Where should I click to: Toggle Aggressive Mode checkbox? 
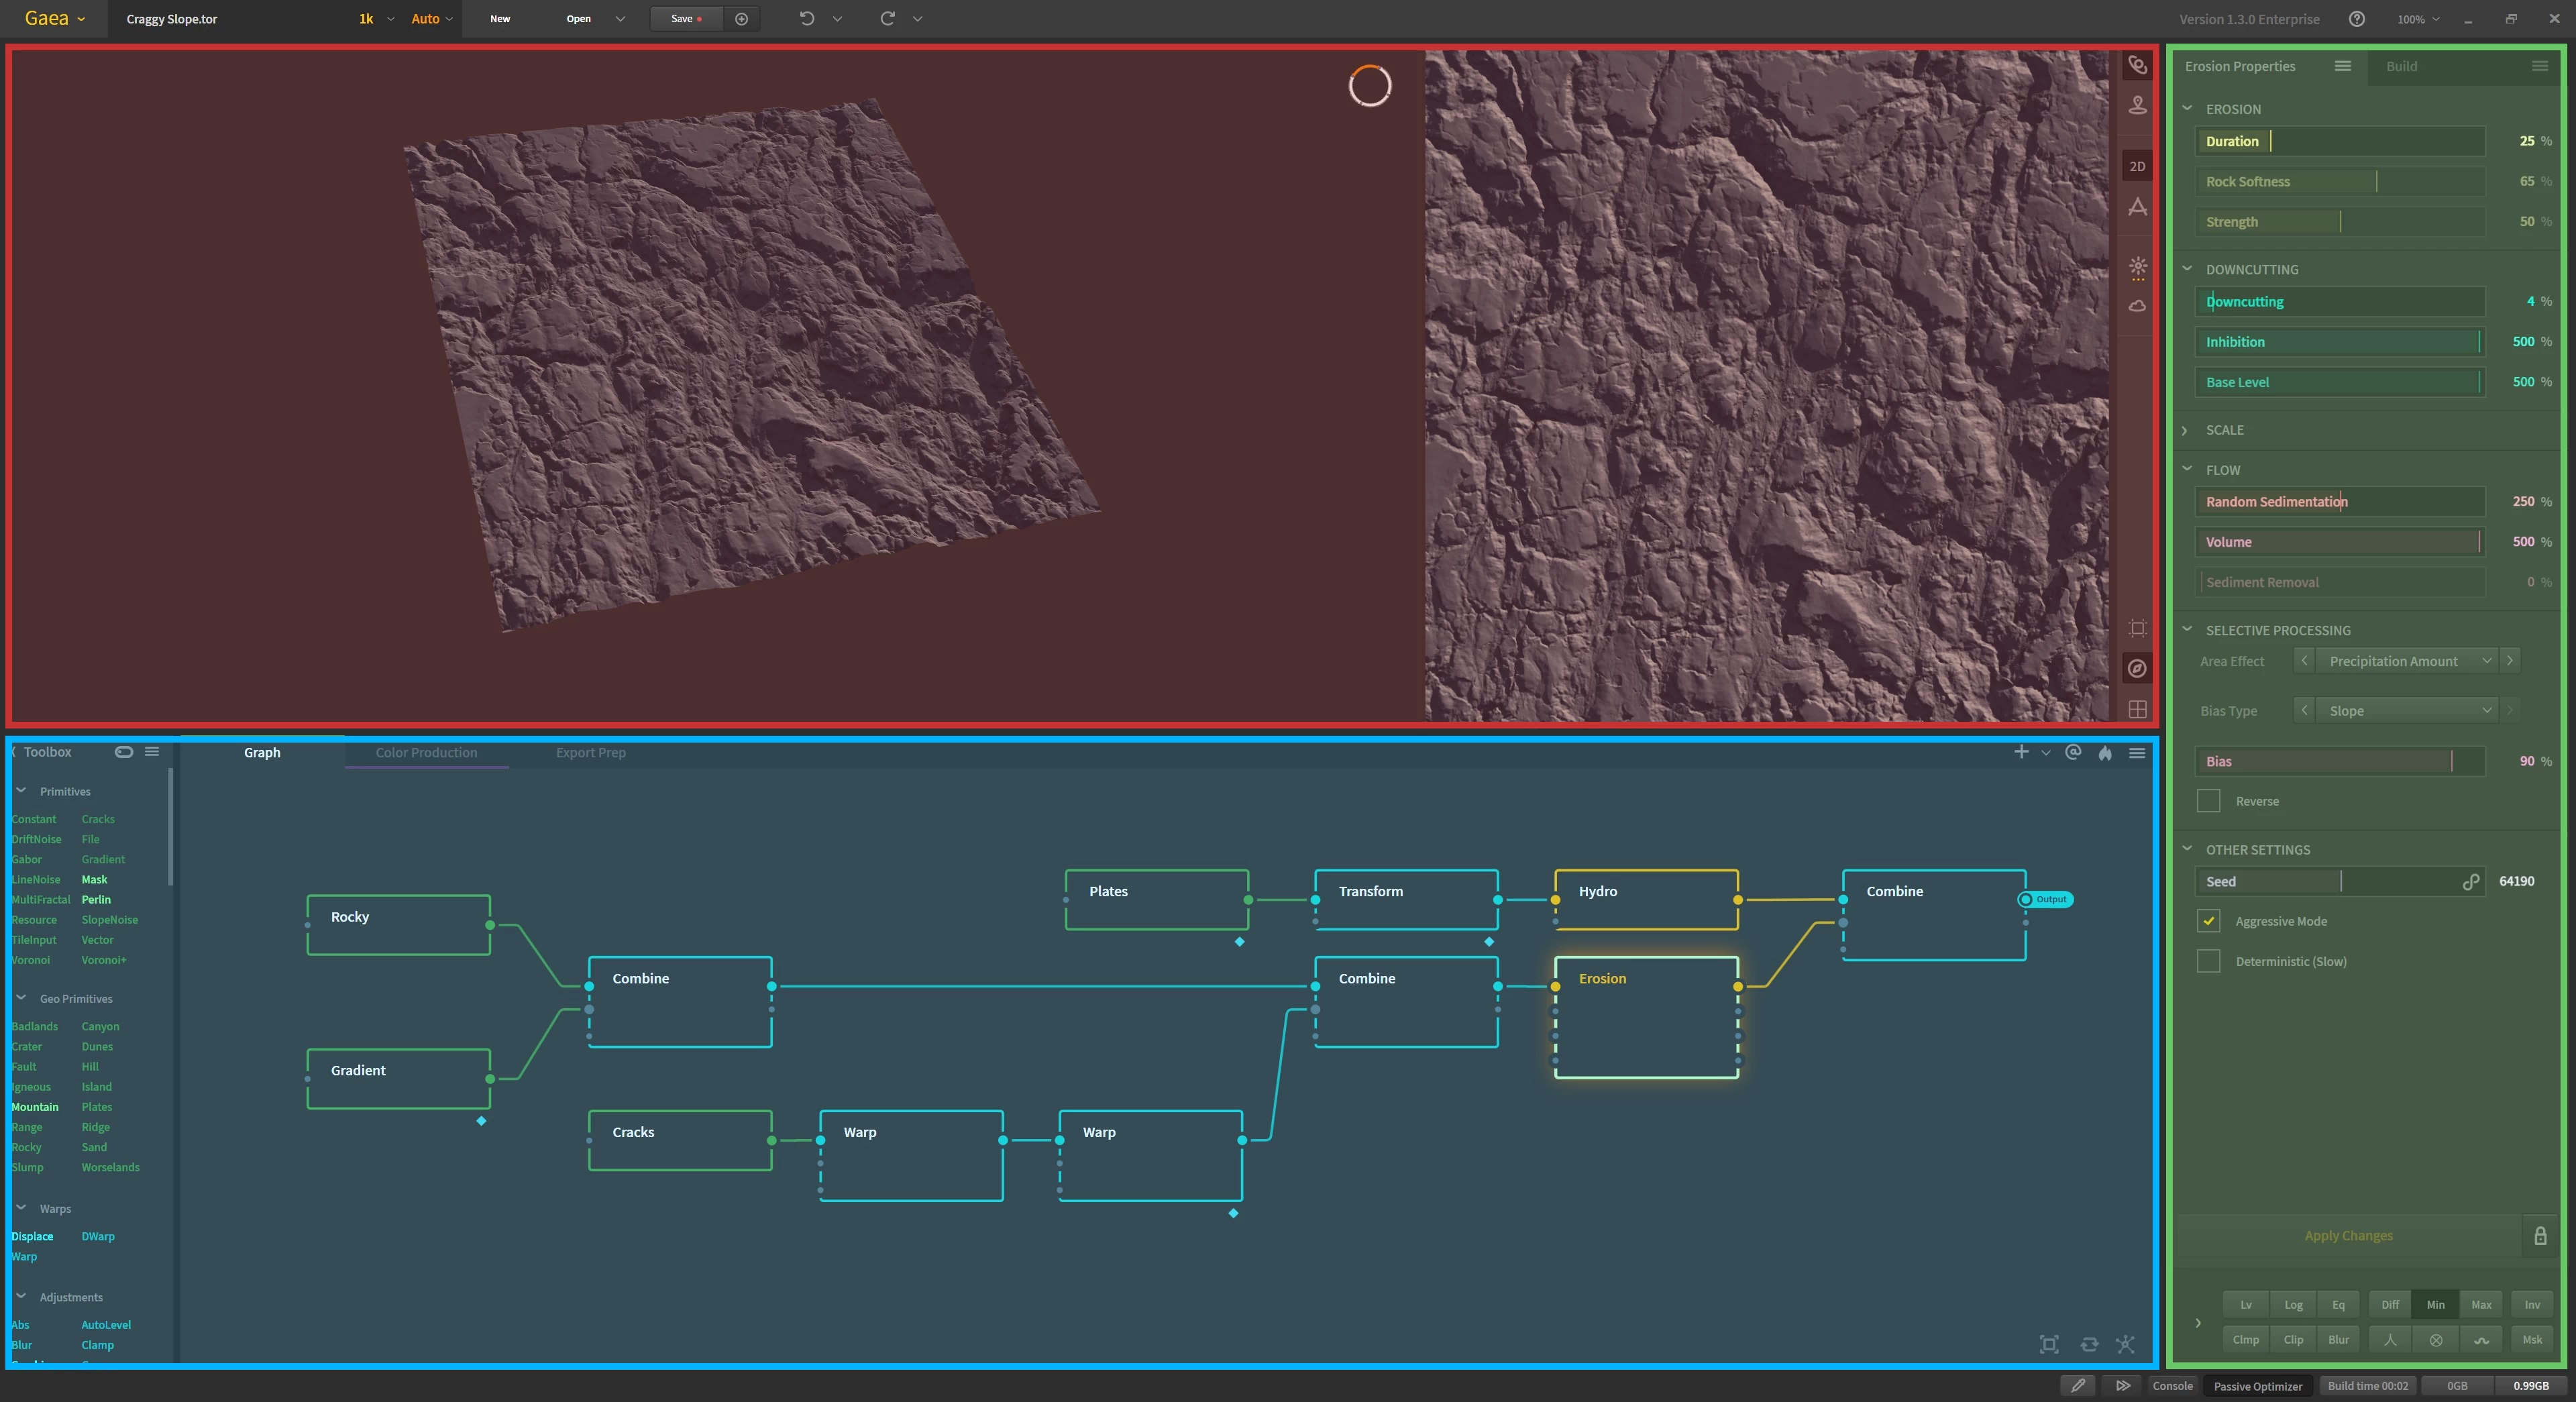[2210, 918]
